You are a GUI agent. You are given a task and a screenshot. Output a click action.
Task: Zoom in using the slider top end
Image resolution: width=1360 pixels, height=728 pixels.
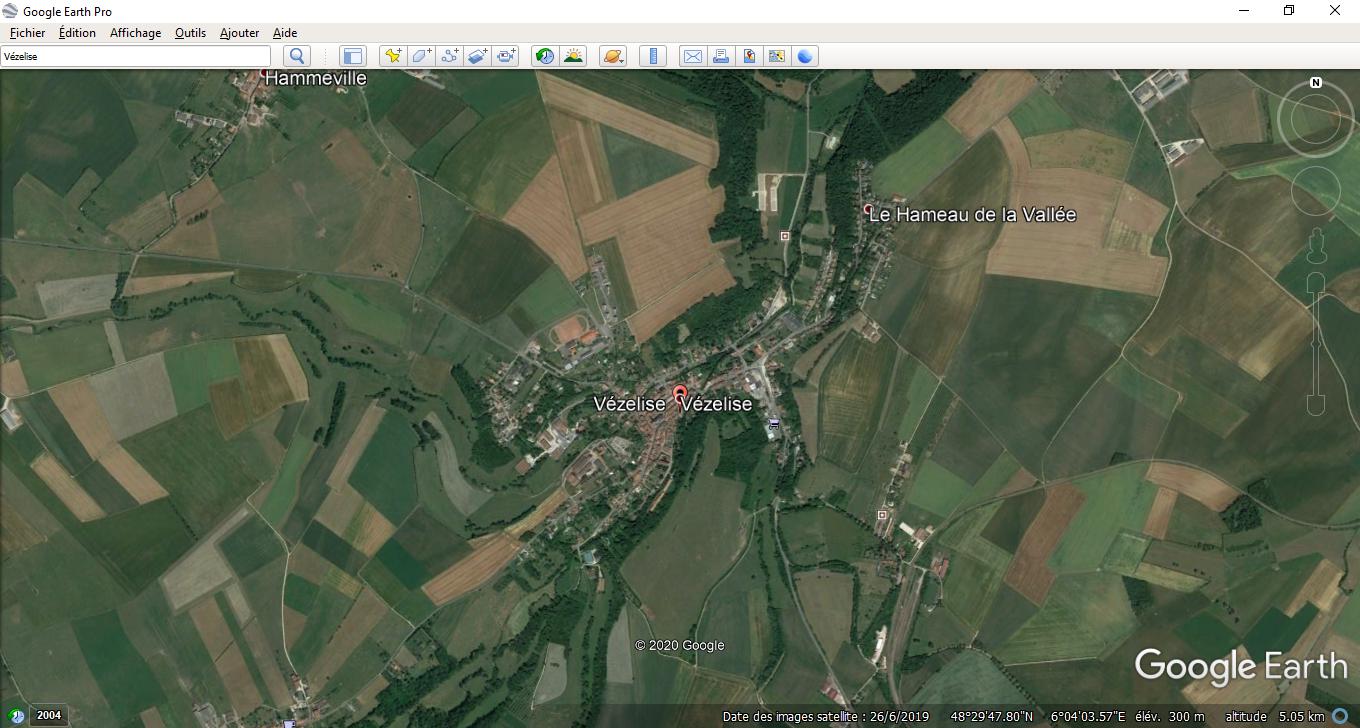[x=1316, y=281]
